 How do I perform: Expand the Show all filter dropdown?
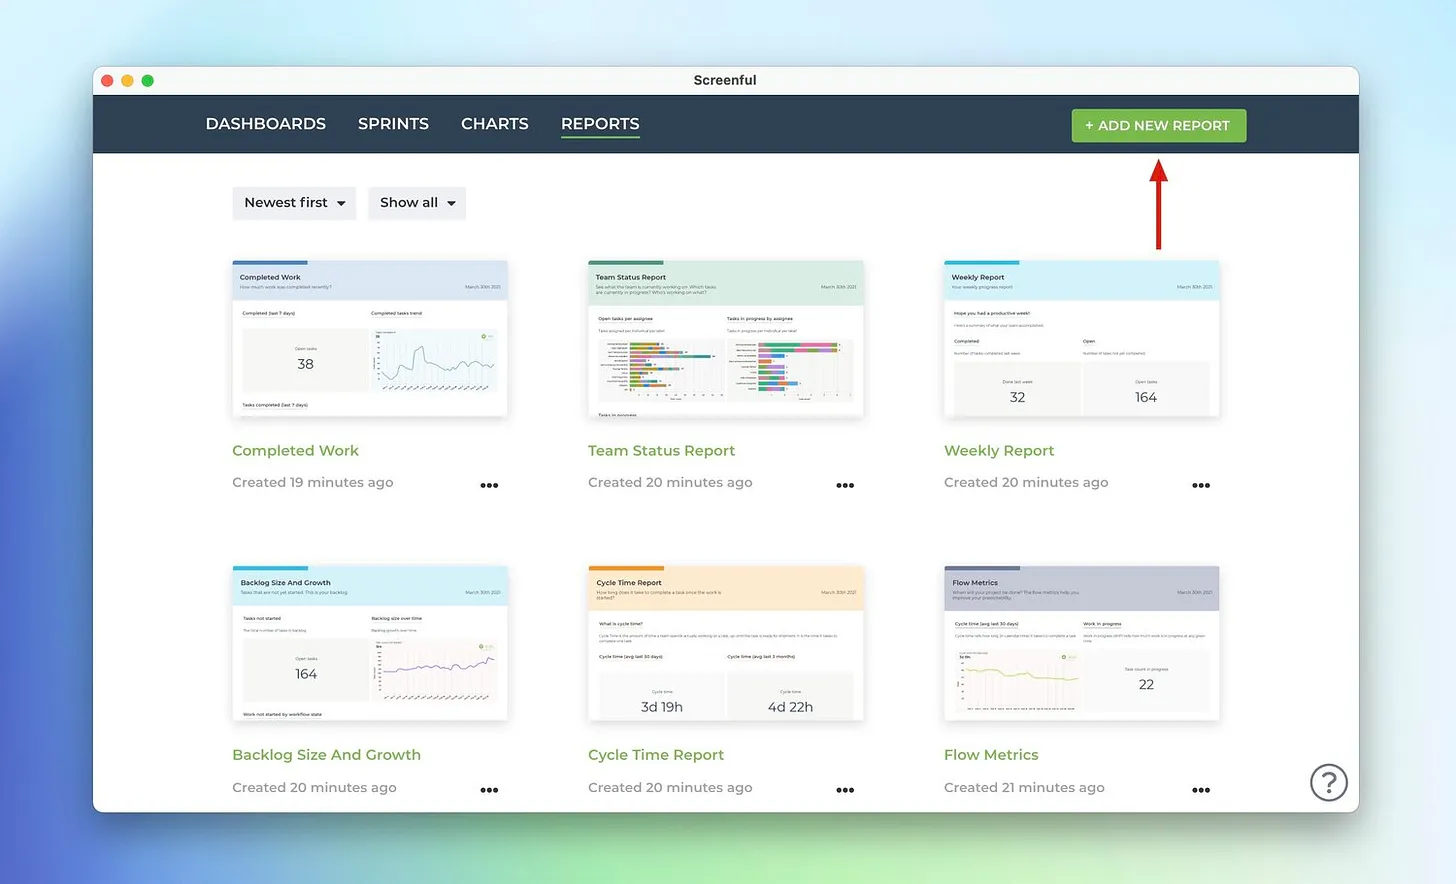(417, 203)
